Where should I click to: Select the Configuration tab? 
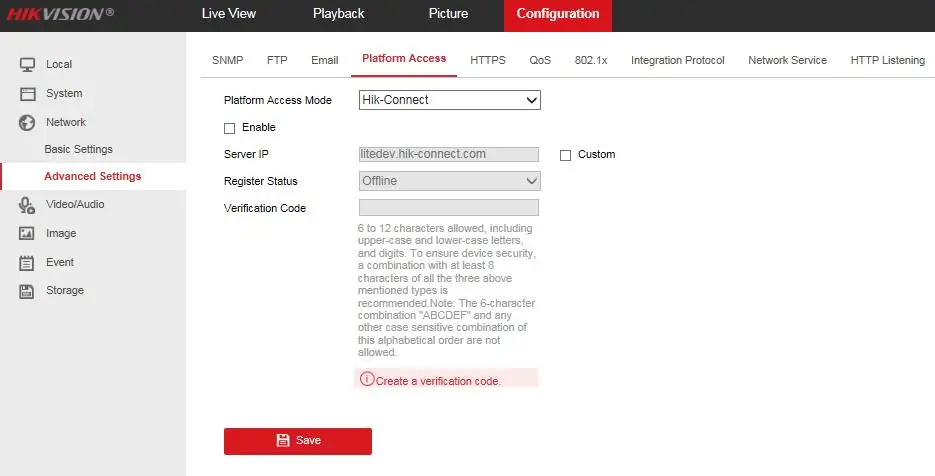point(558,16)
